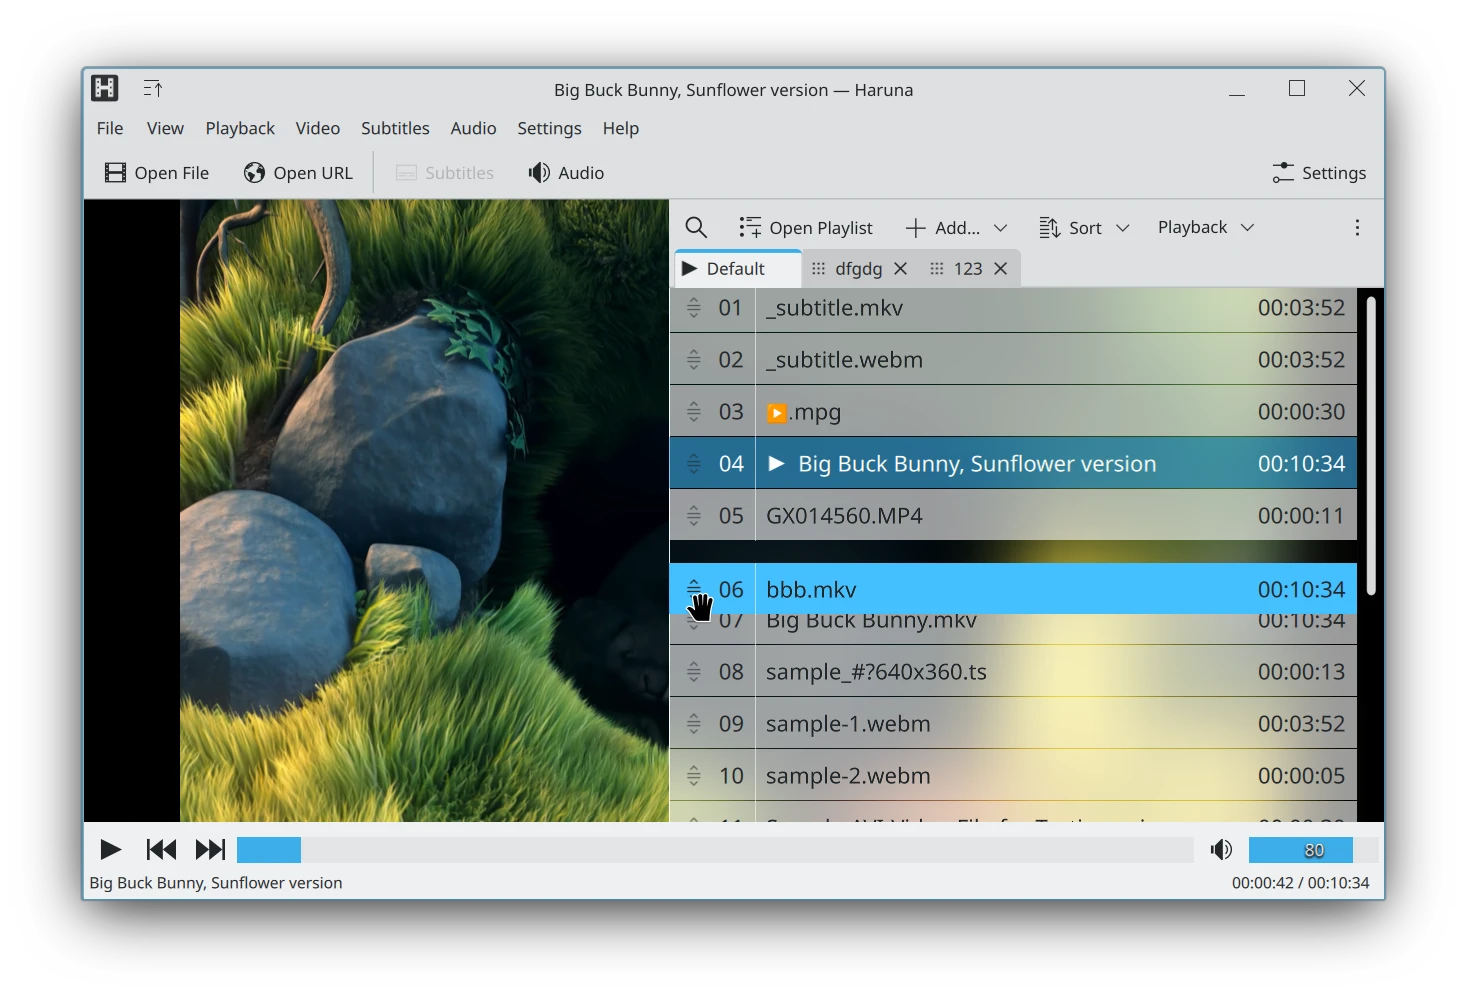Open the playlist three-dot overflow menu
This screenshot has height=999, width=1469.
coord(1357,228)
